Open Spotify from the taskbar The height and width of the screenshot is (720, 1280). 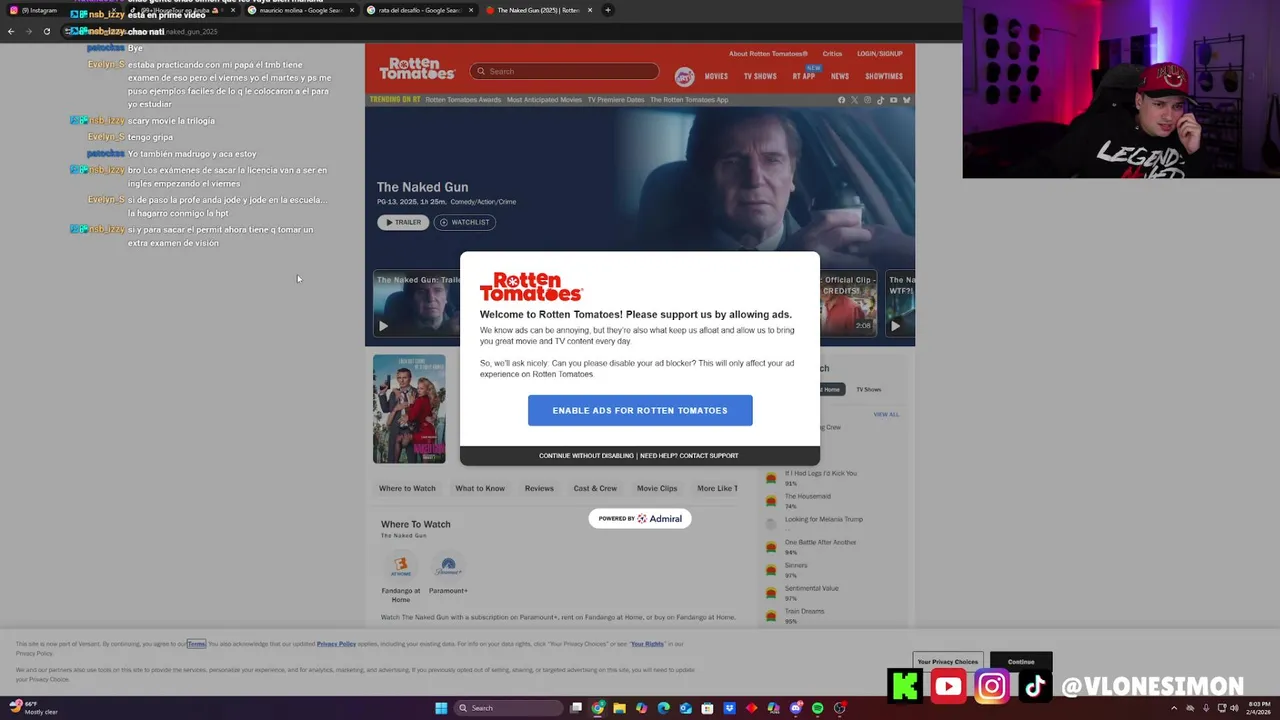[818, 708]
